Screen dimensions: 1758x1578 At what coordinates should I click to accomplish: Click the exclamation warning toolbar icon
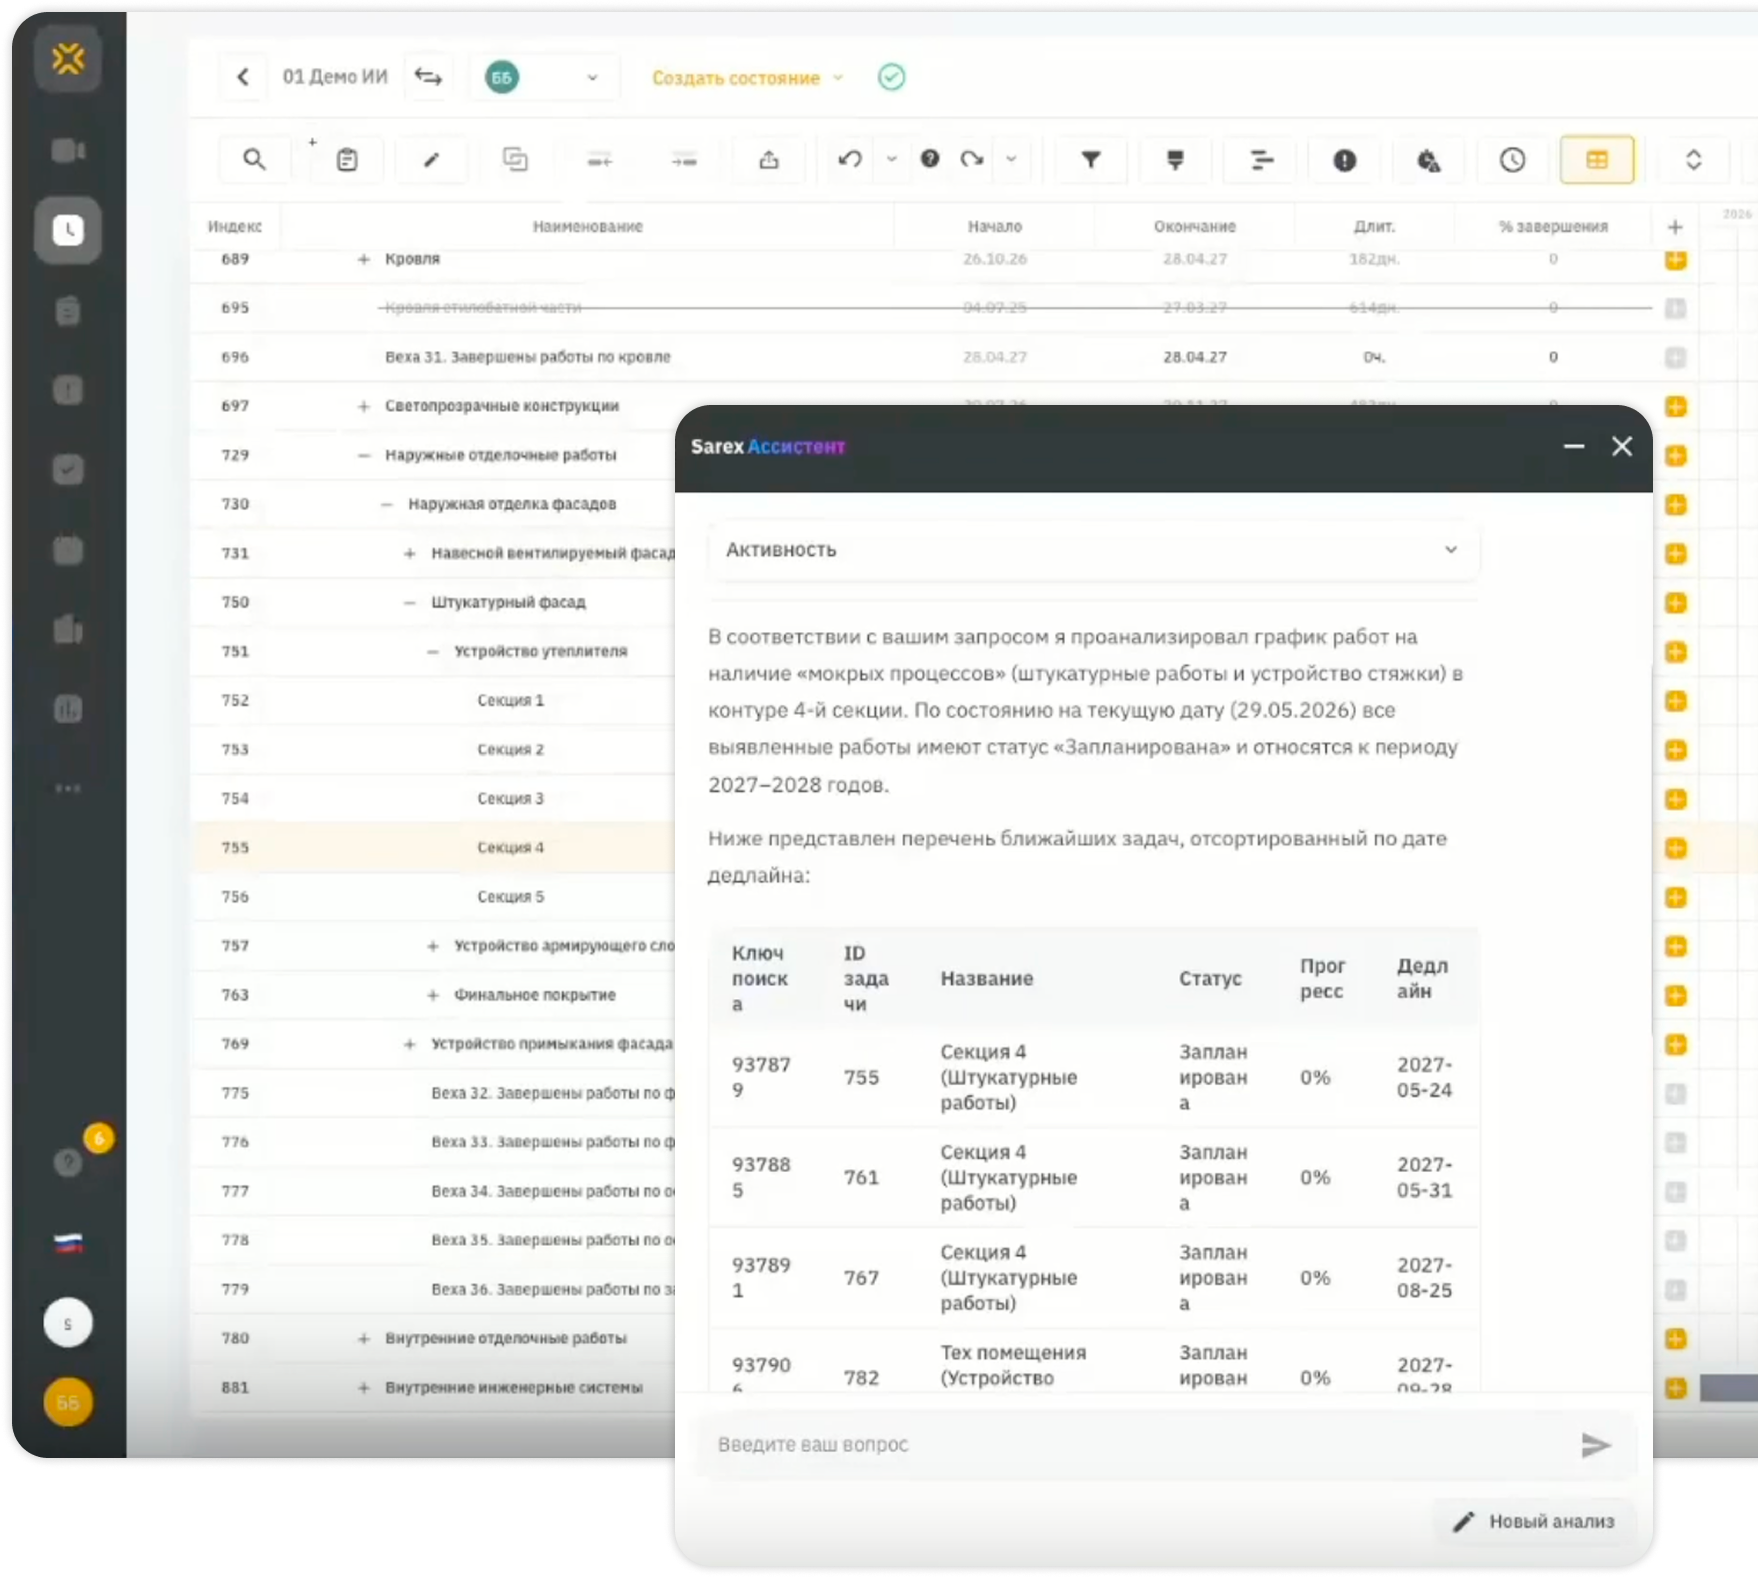pos(1344,160)
